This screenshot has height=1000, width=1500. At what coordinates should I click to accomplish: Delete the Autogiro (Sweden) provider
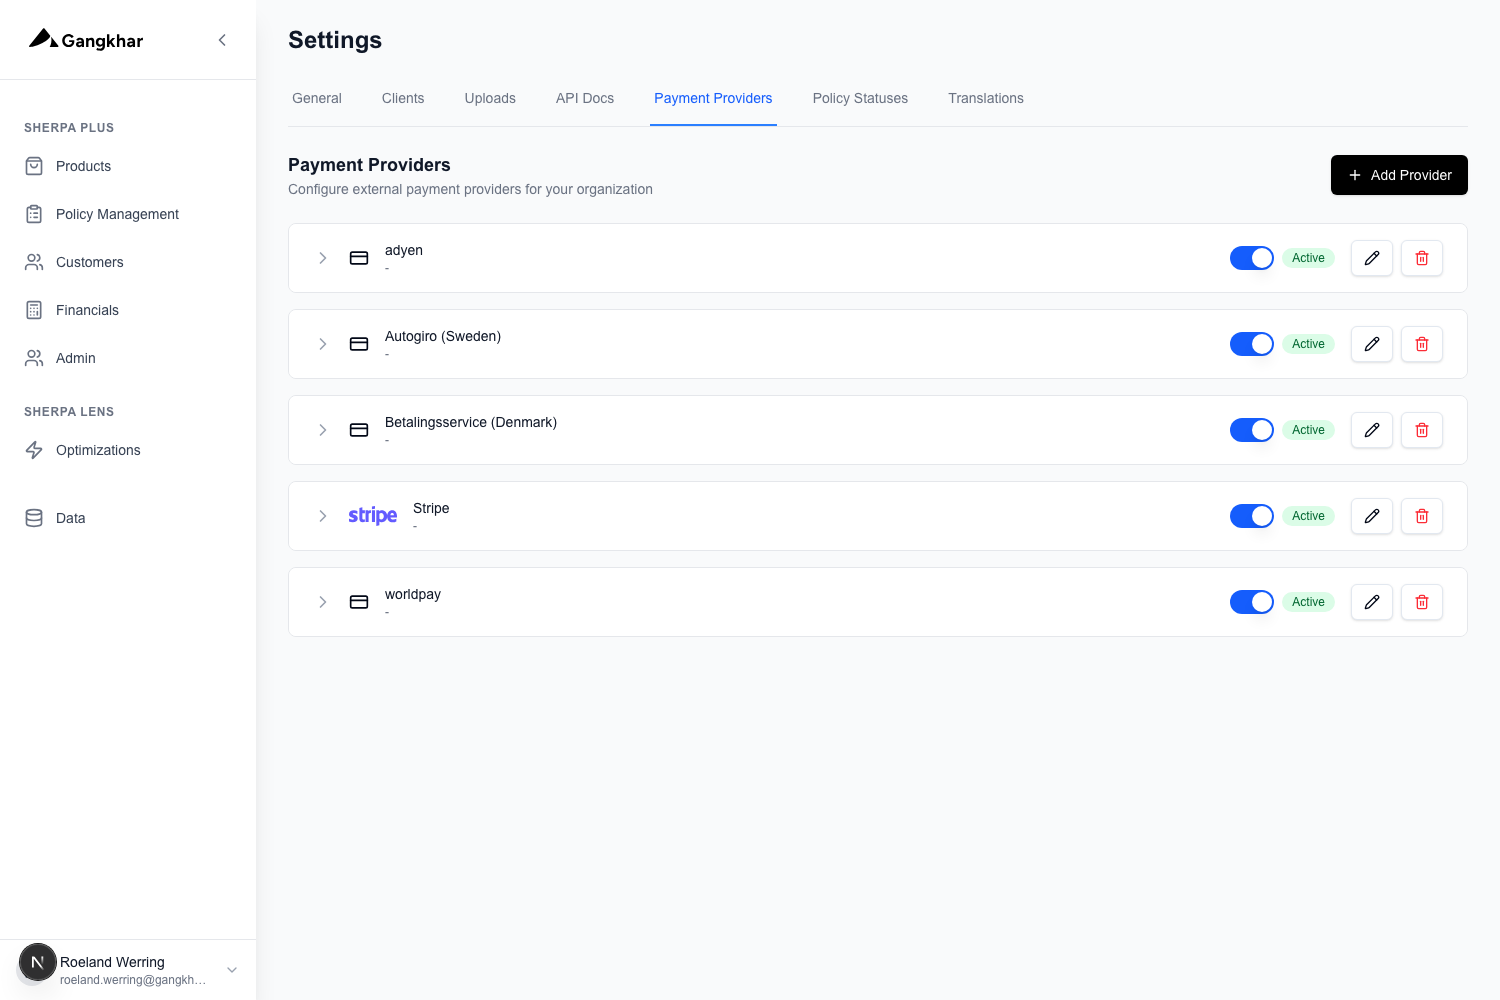point(1422,344)
